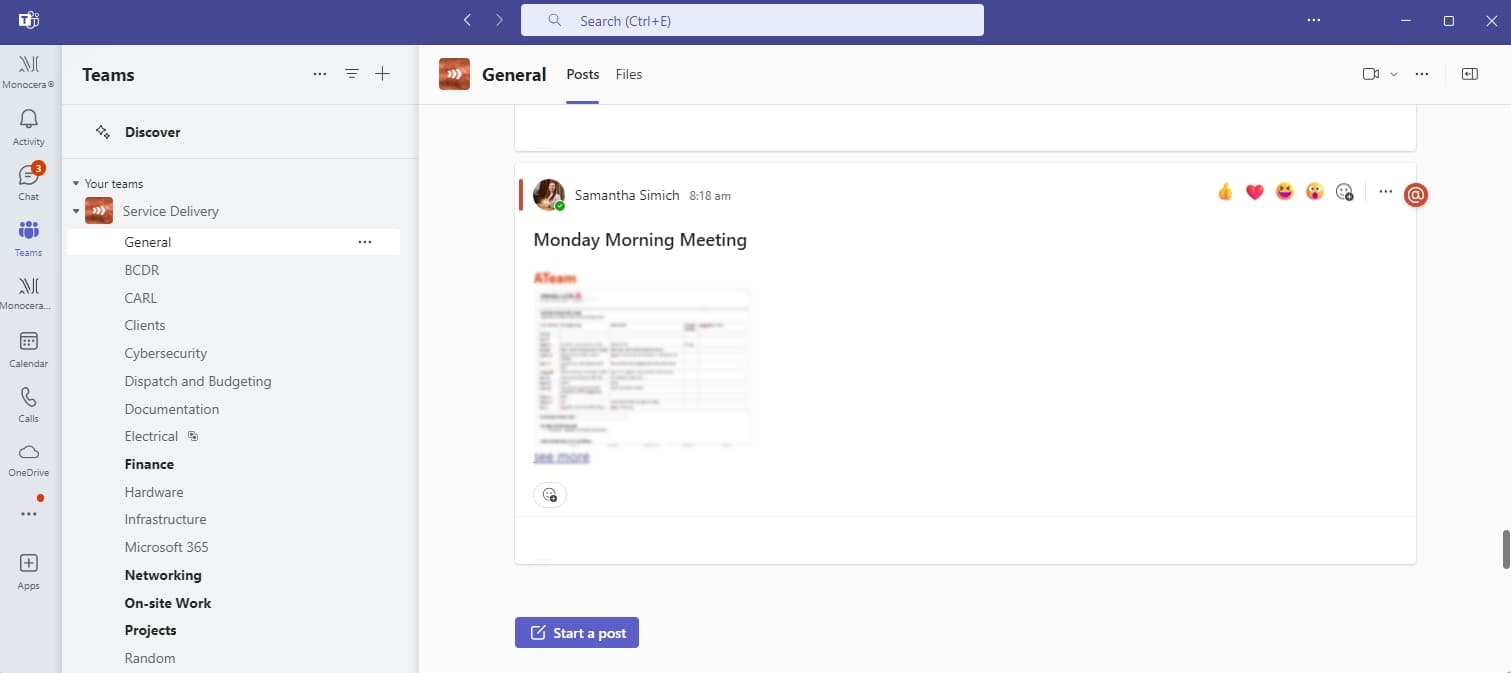Collapse the Your teams section
The height and width of the screenshot is (673, 1511).
pos(76,184)
